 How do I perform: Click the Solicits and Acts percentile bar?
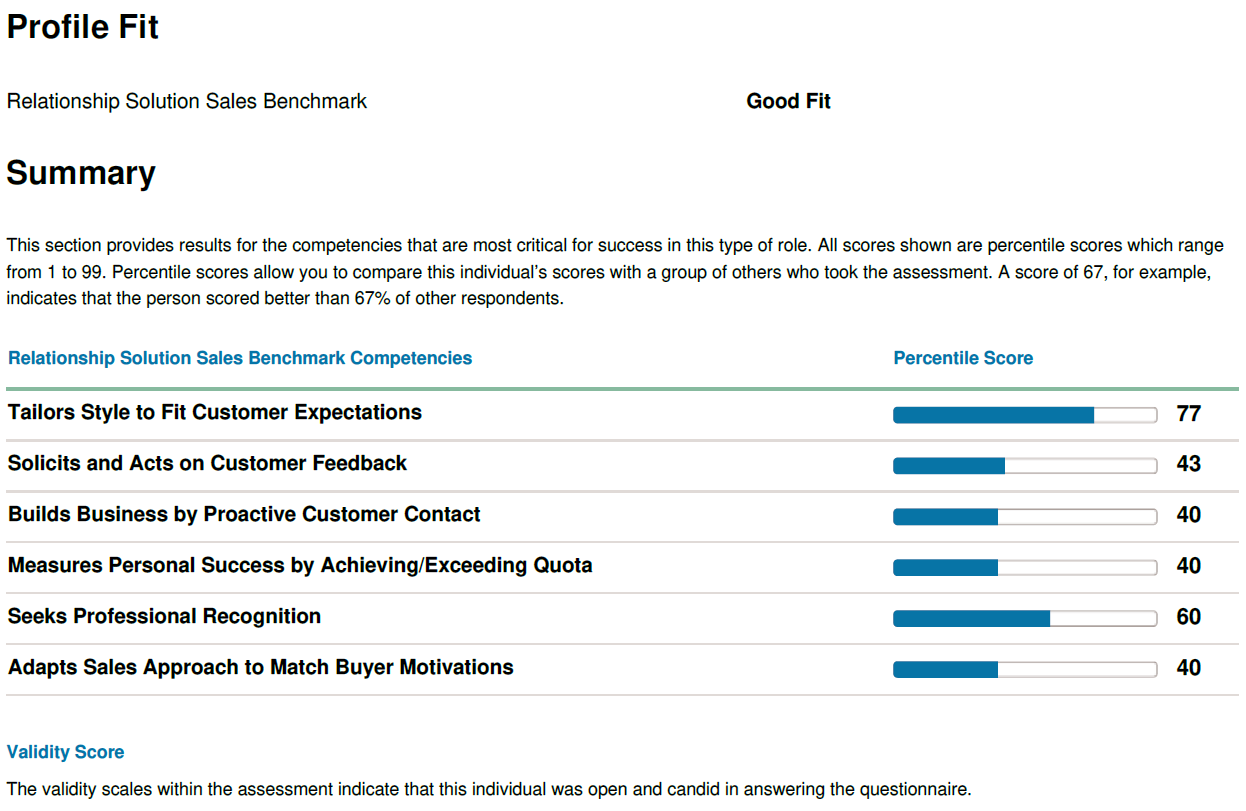pyautogui.click(x=1025, y=466)
